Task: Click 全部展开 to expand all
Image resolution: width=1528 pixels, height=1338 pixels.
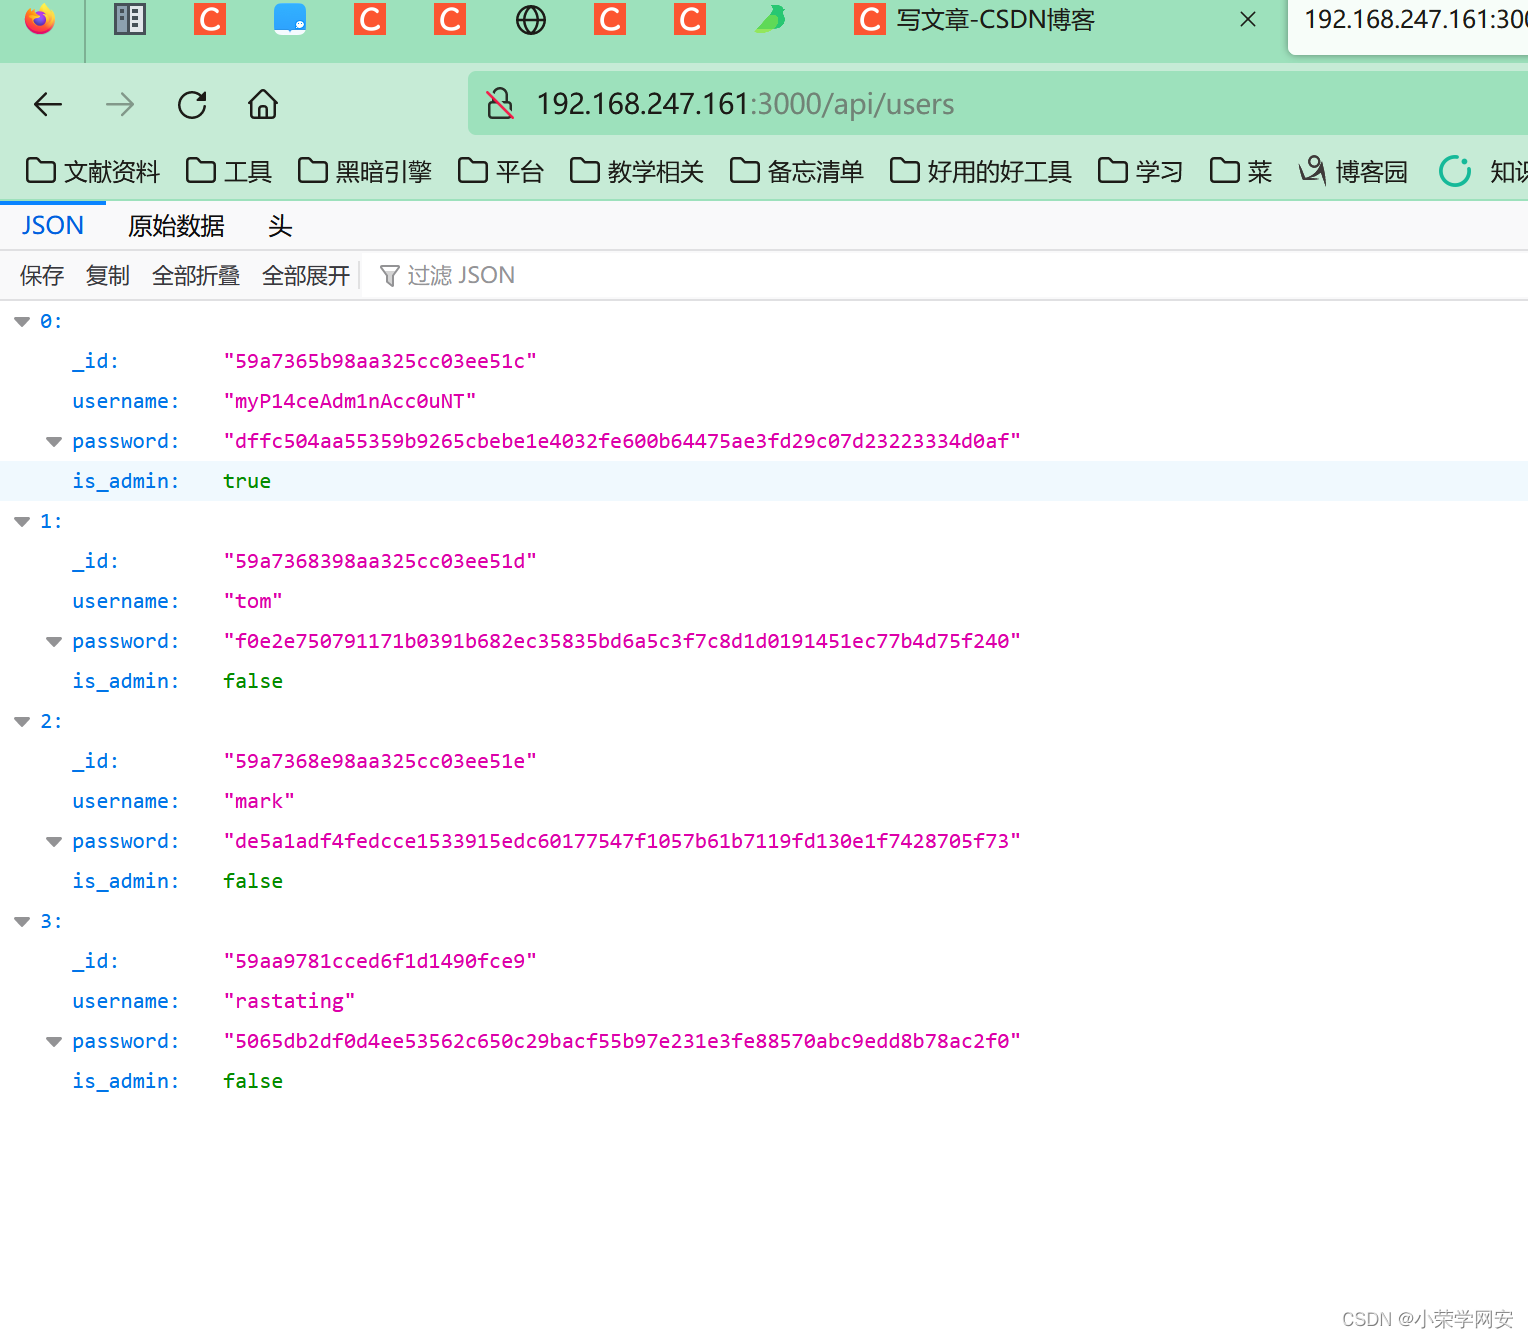Action: (x=306, y=275)
